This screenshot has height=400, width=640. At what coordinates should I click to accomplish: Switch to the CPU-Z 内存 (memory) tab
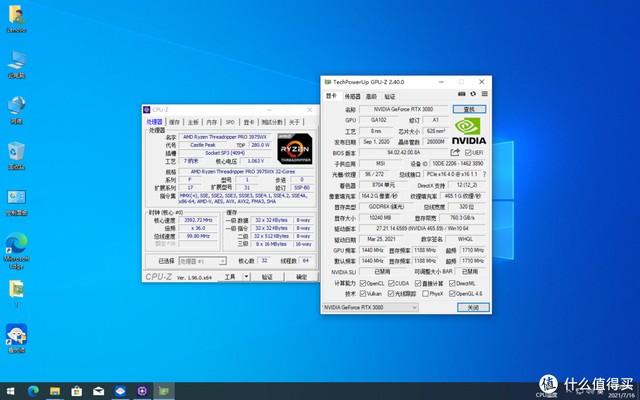(212, 122)
